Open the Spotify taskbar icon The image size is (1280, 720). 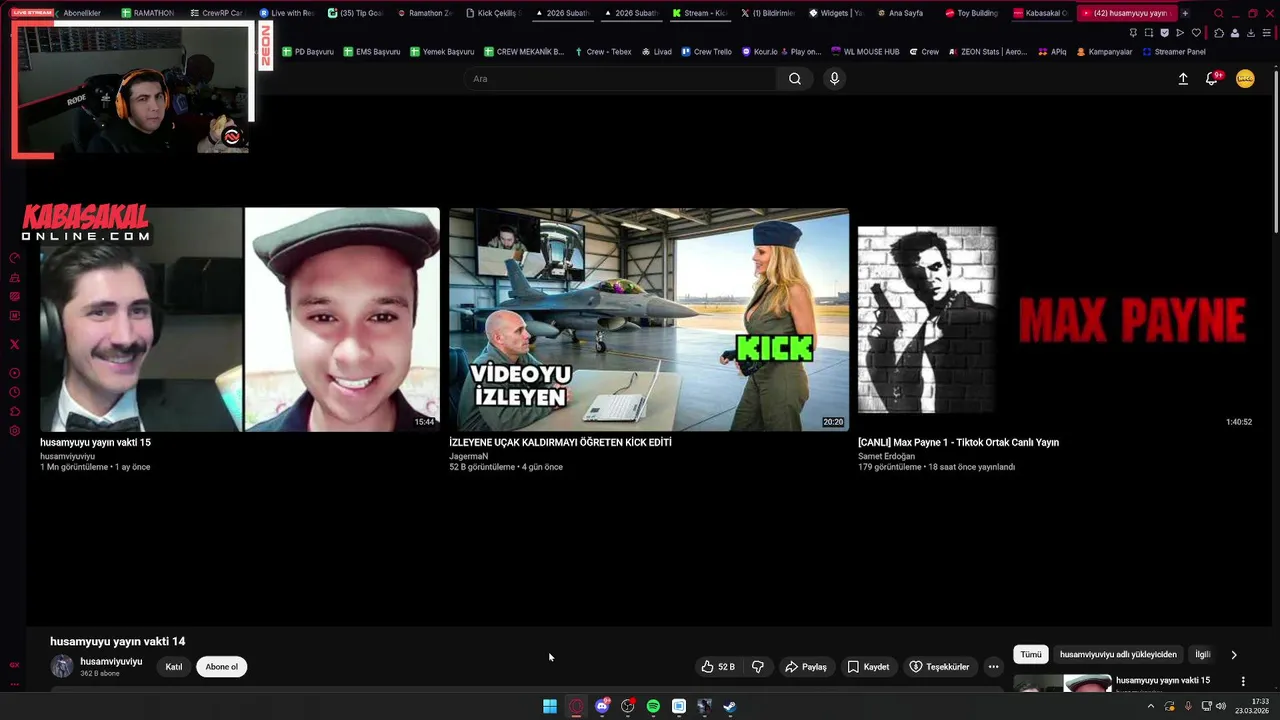[653, 706]
